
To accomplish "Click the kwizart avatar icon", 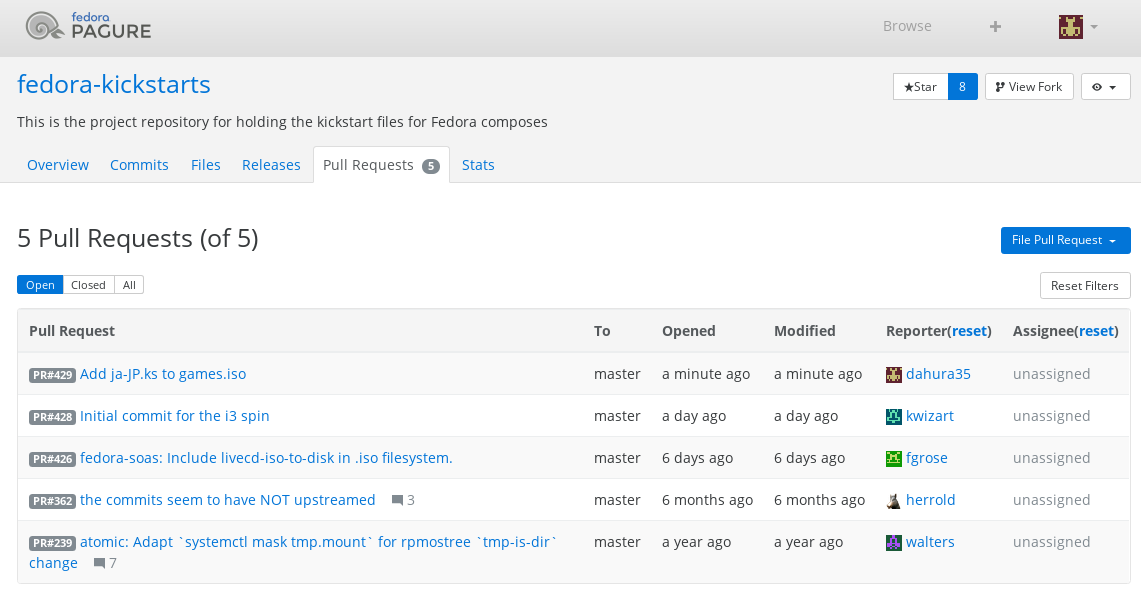I will [x=894, y=417].
